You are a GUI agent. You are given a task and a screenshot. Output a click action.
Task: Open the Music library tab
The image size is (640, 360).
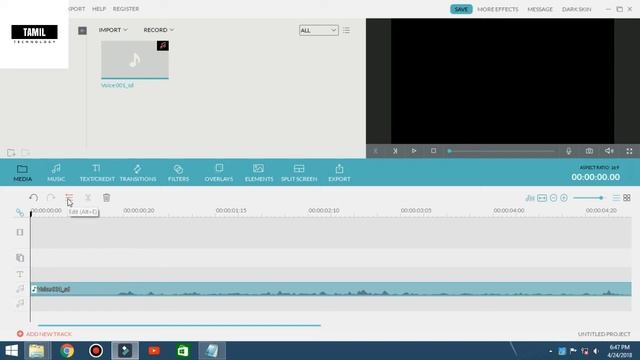tap(56, 173)
